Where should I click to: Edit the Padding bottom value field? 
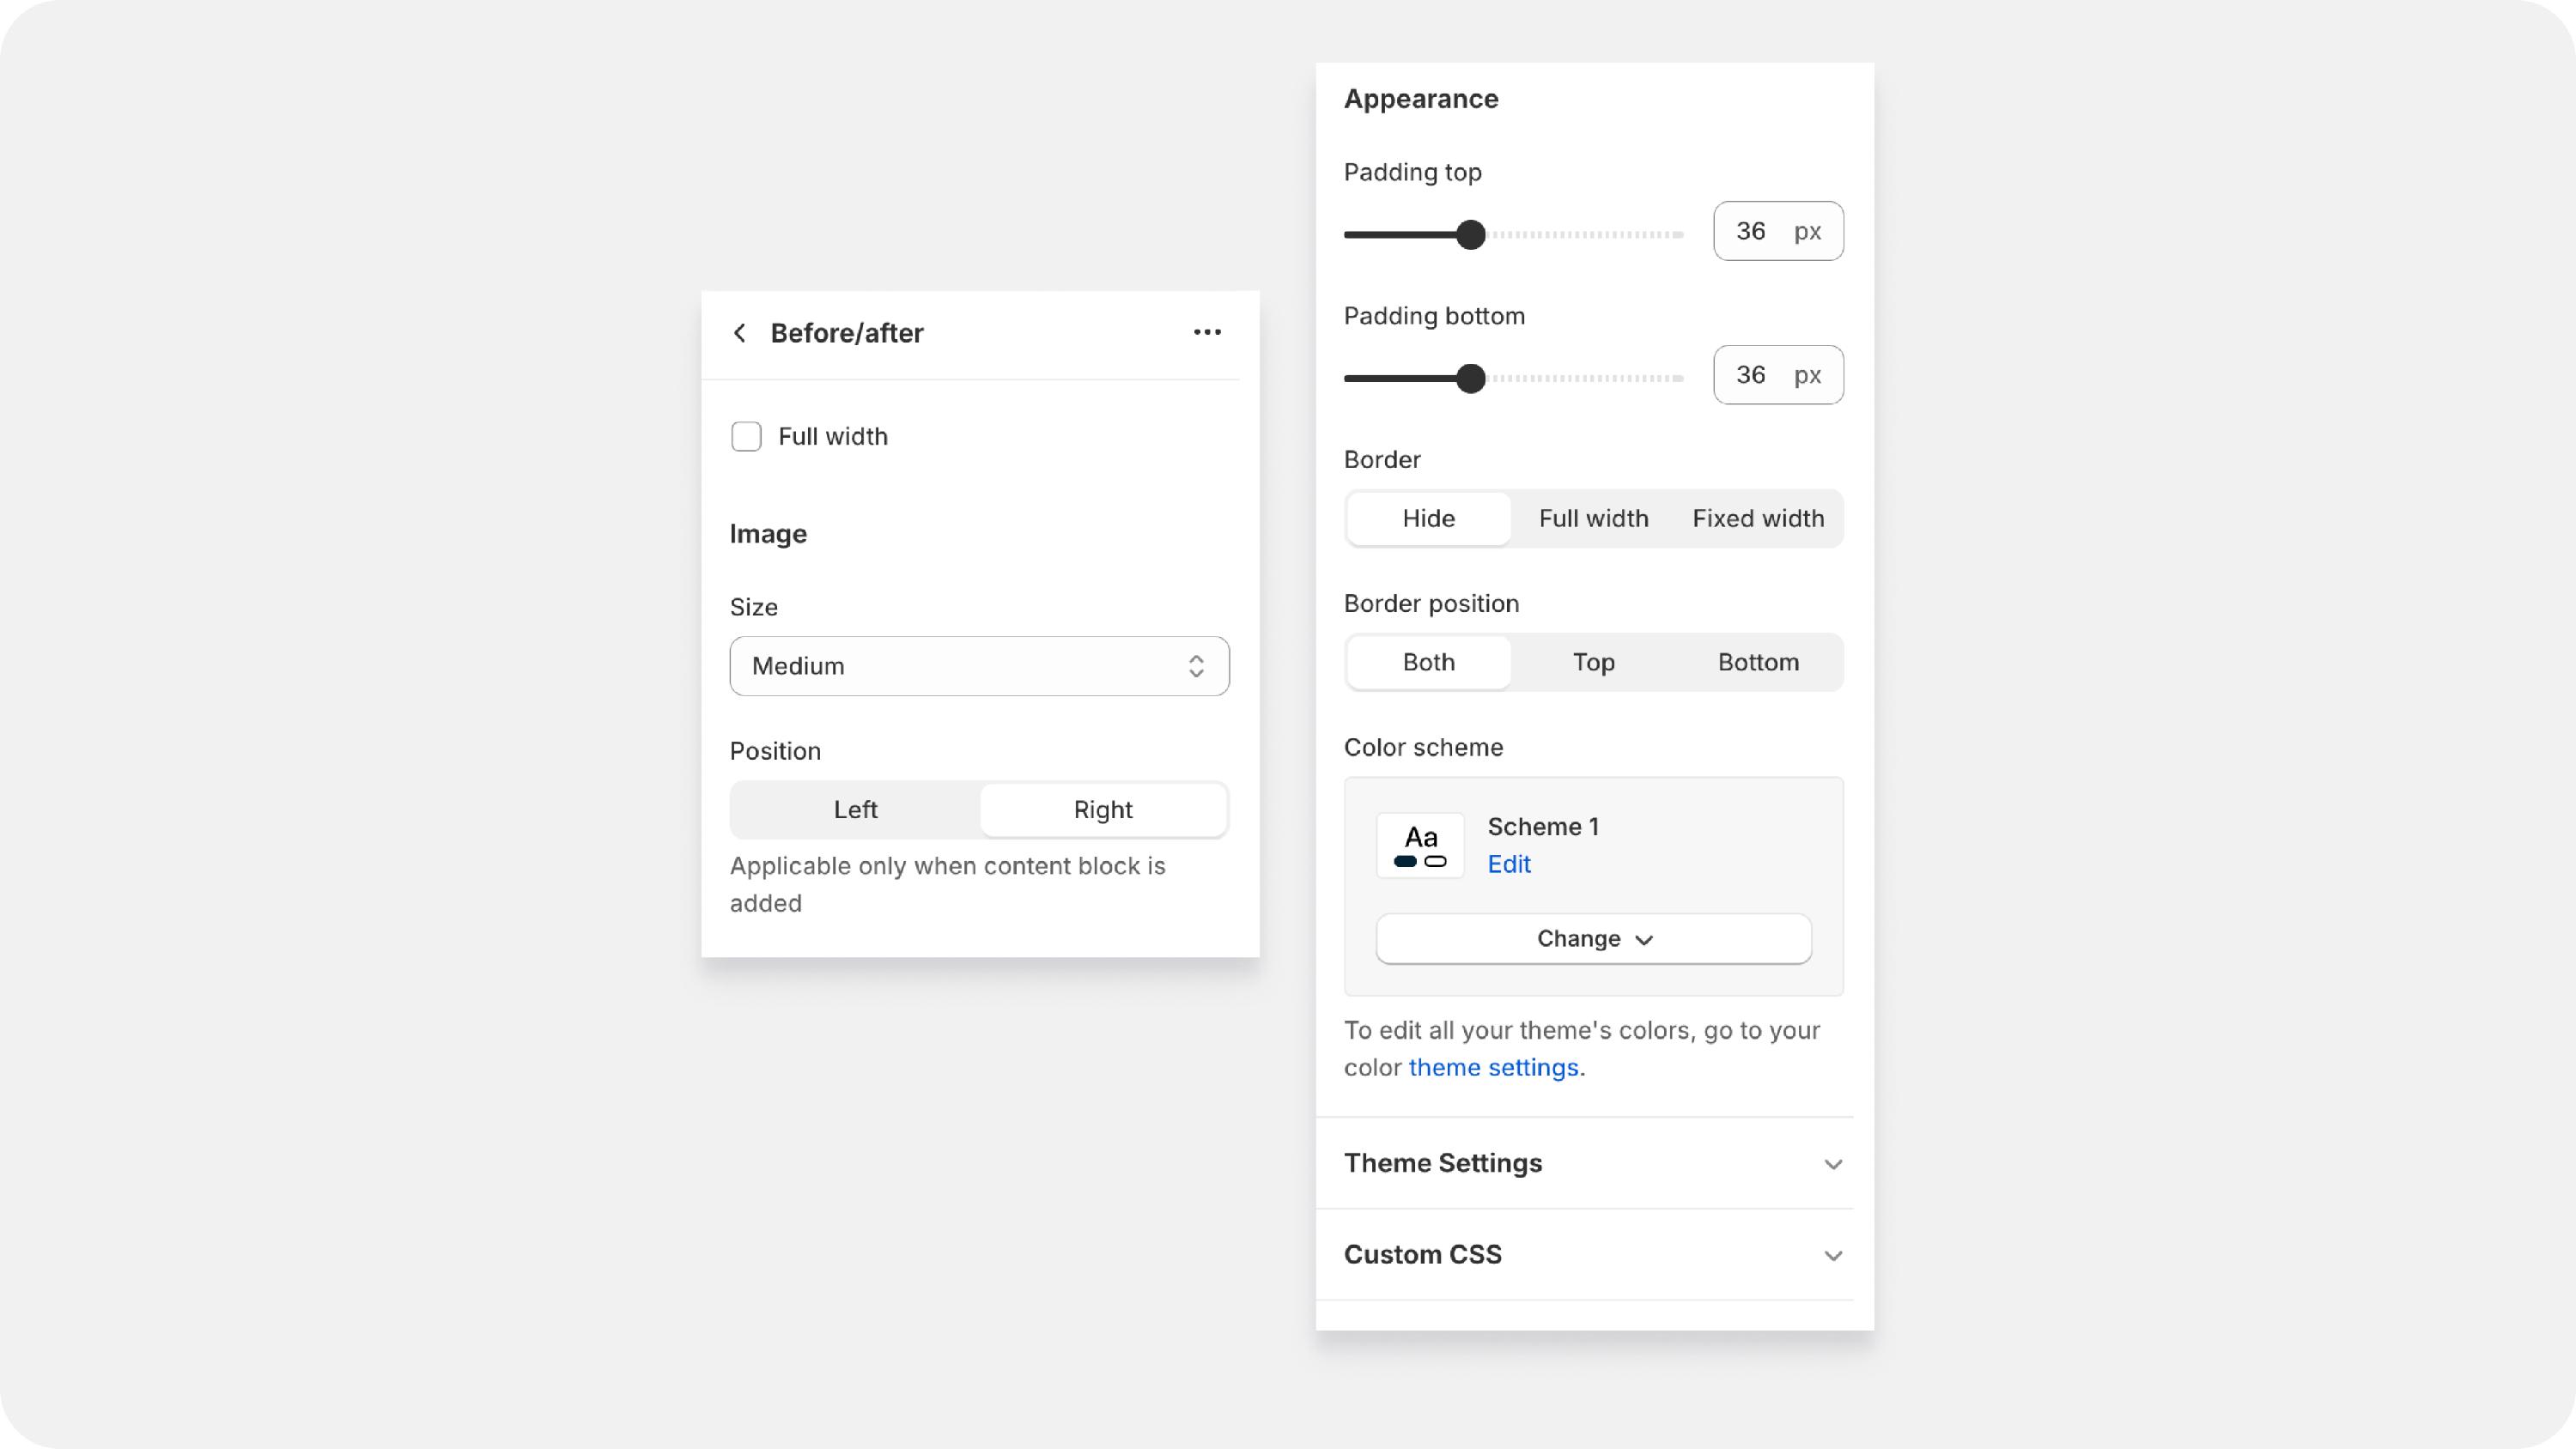(1778, 375)
